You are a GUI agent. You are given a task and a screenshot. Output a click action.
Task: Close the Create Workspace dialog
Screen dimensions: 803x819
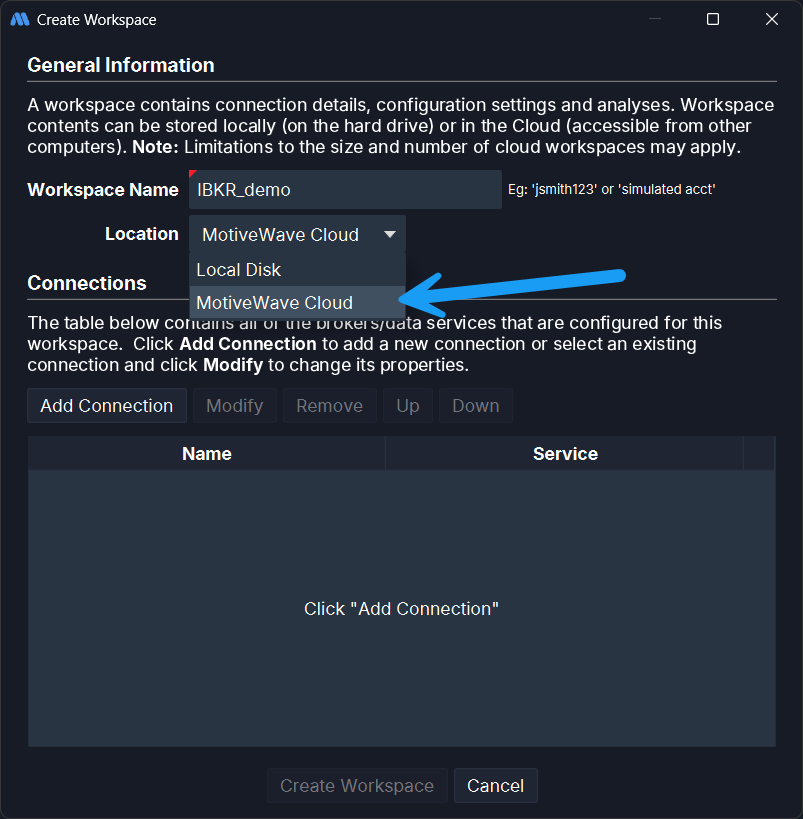(772, 19)
